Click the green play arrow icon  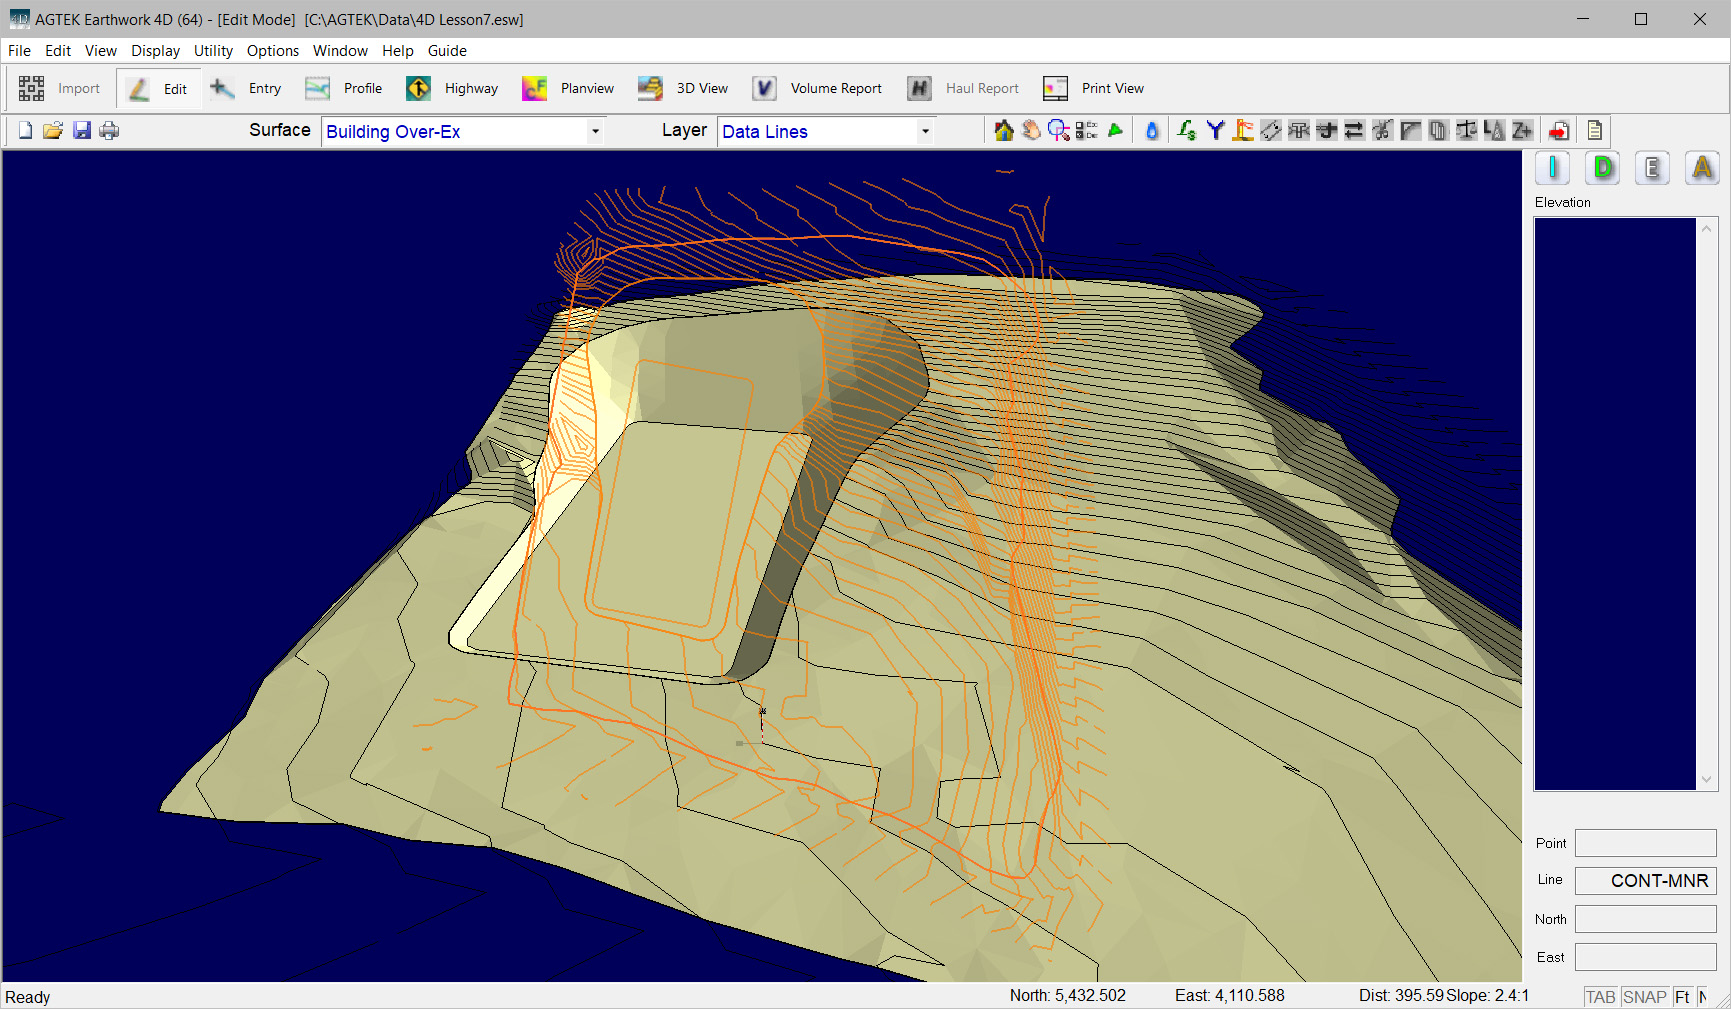point(1115,131)
